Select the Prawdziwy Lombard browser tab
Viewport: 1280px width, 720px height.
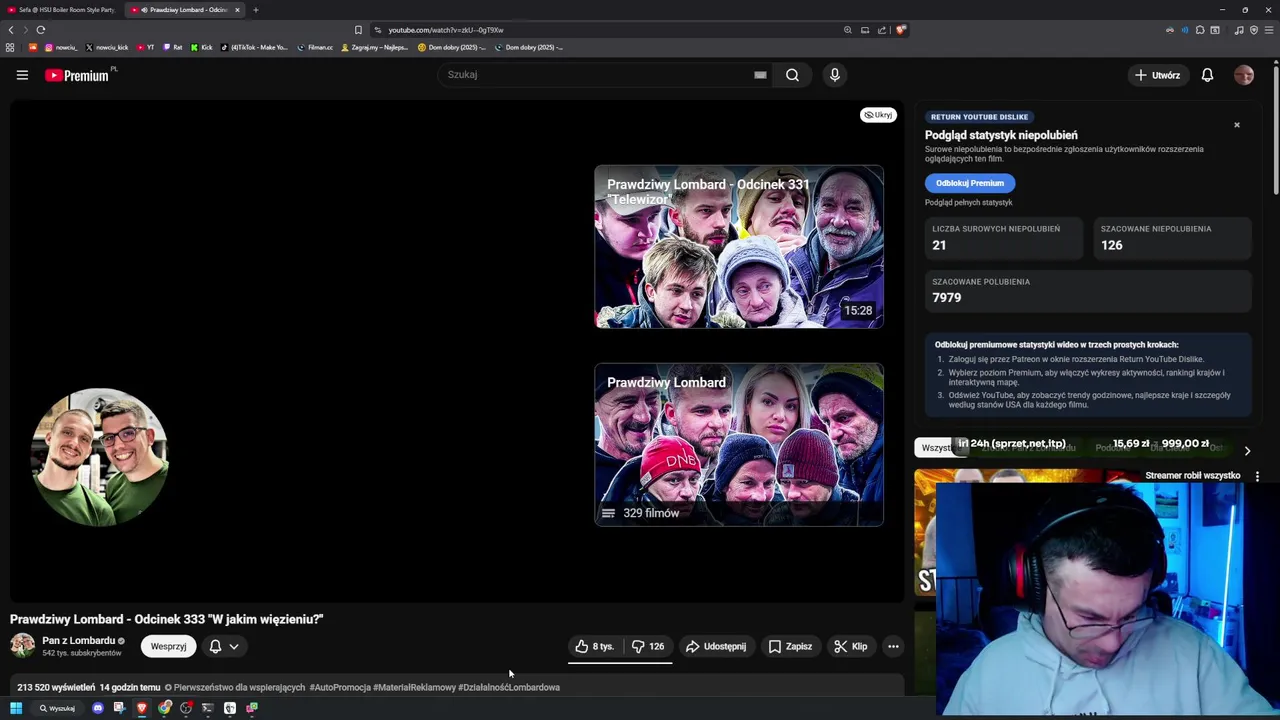pyautogui.click(x=185, y=10)
